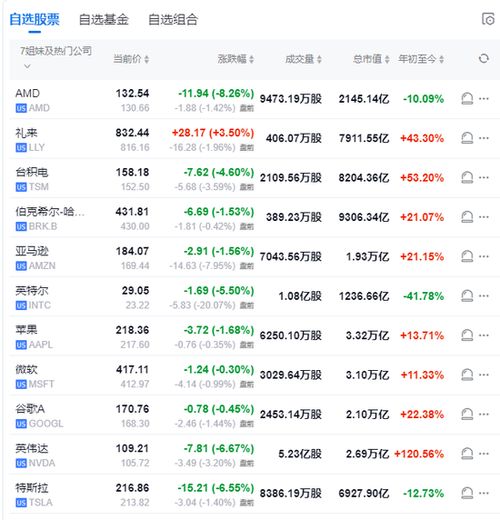
Task: Open 英伟达 stock page
Action: (x=32, y=448)
